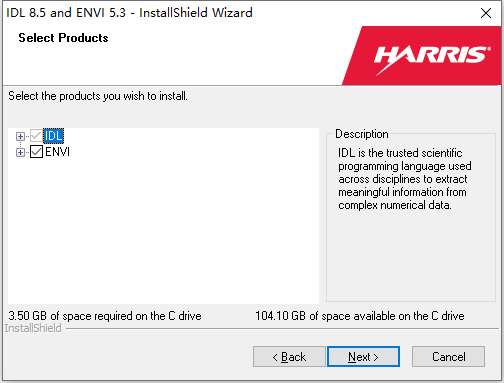Select the ENVI tree item label
The image size is (504, 383).
pos(57,152)
